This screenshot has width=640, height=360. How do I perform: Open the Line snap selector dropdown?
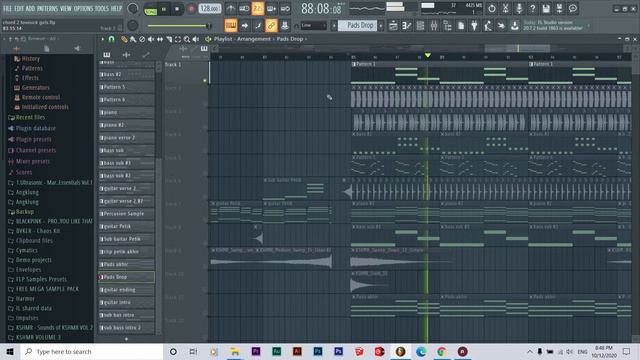(x=313, y=26)
